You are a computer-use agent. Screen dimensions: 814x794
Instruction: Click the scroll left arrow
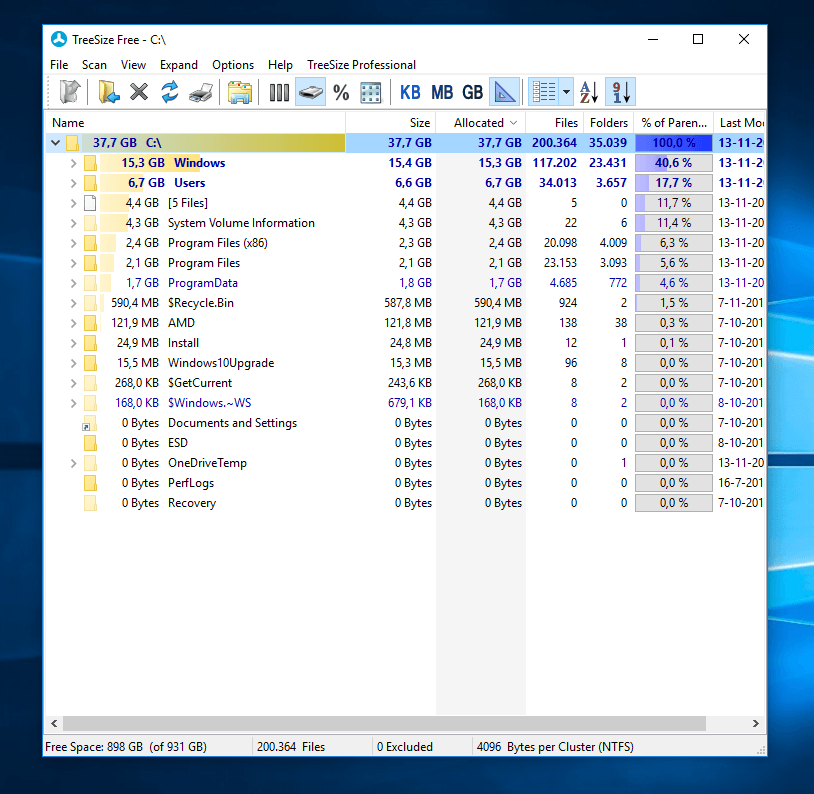(54, 723)
